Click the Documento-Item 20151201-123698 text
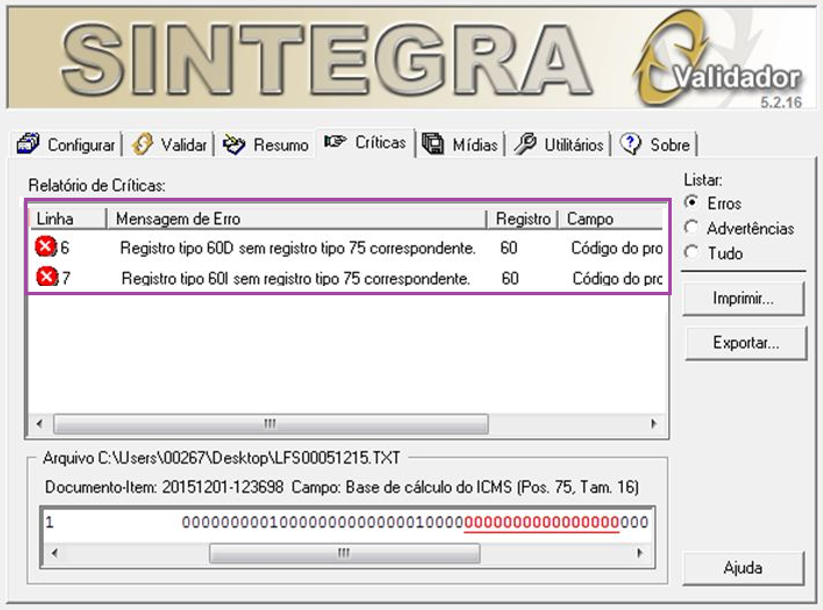Screen dimensions: 823x610 coord(164,487)
